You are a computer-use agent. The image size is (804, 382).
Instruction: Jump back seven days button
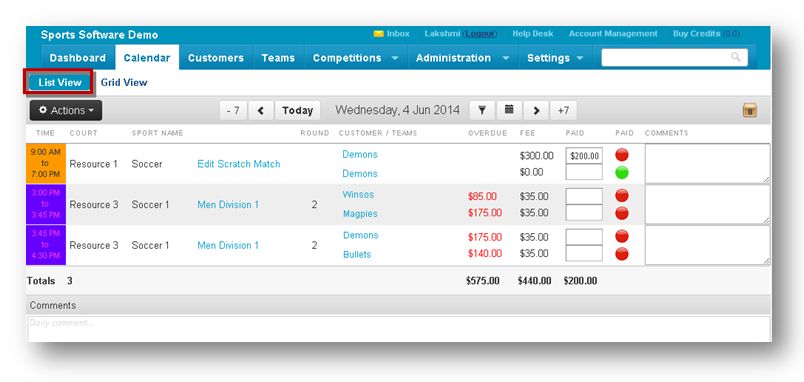(x=233, y=110)
